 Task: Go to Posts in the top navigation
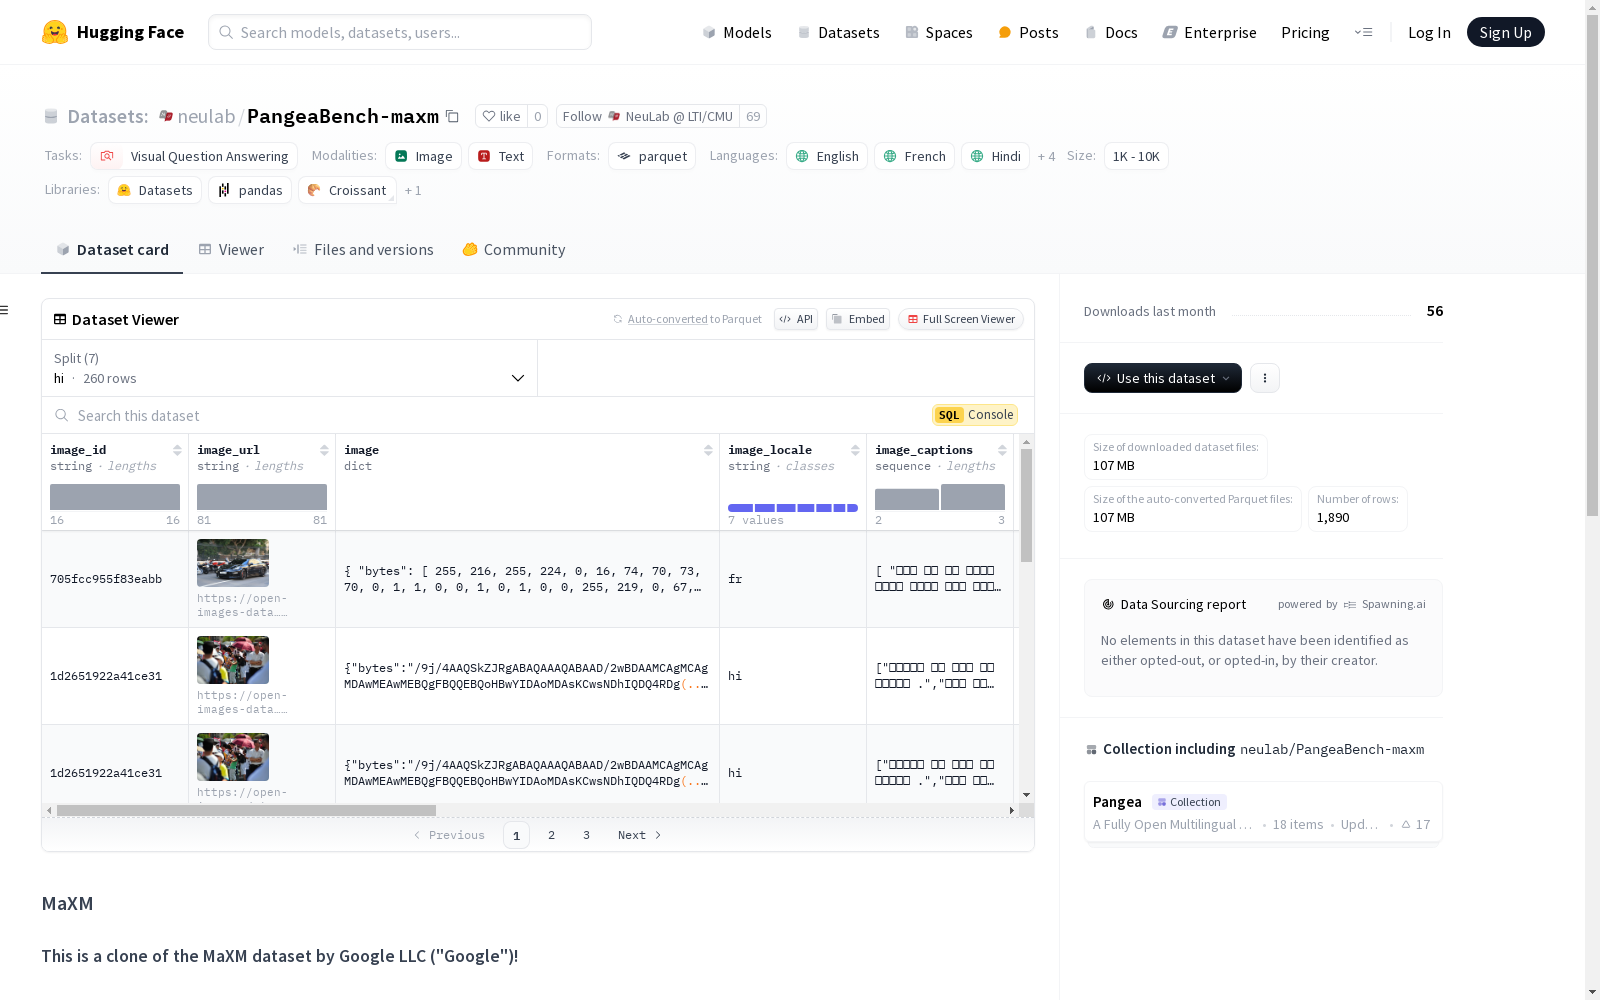(1028, 32)
